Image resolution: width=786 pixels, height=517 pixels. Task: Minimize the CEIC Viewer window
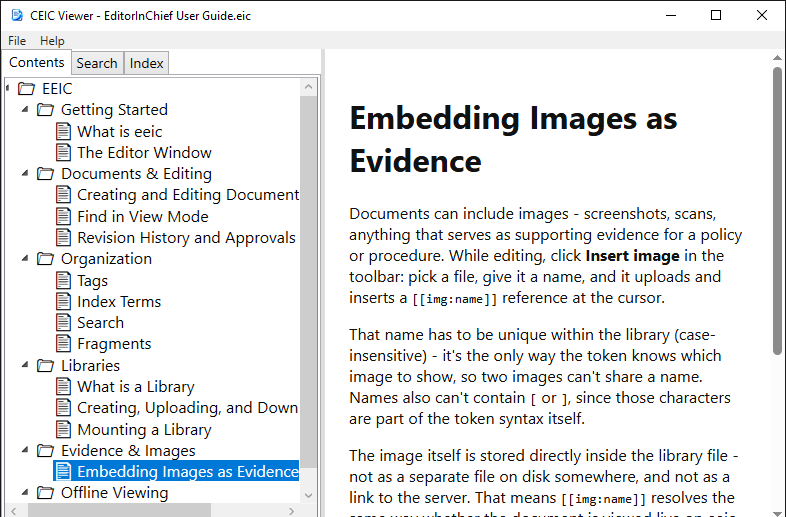[x=671, y=16]
